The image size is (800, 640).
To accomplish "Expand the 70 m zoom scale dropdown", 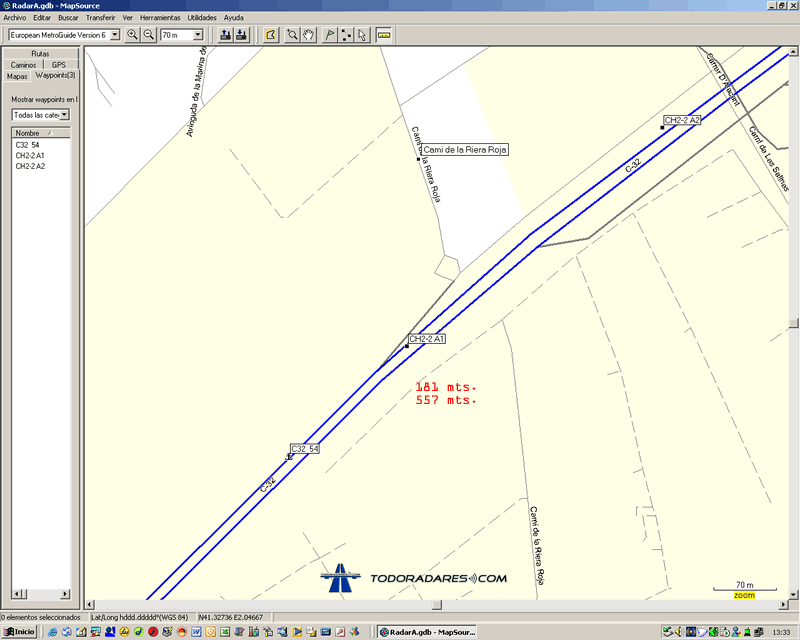I will pyautogui.click(x=198, y=35).
